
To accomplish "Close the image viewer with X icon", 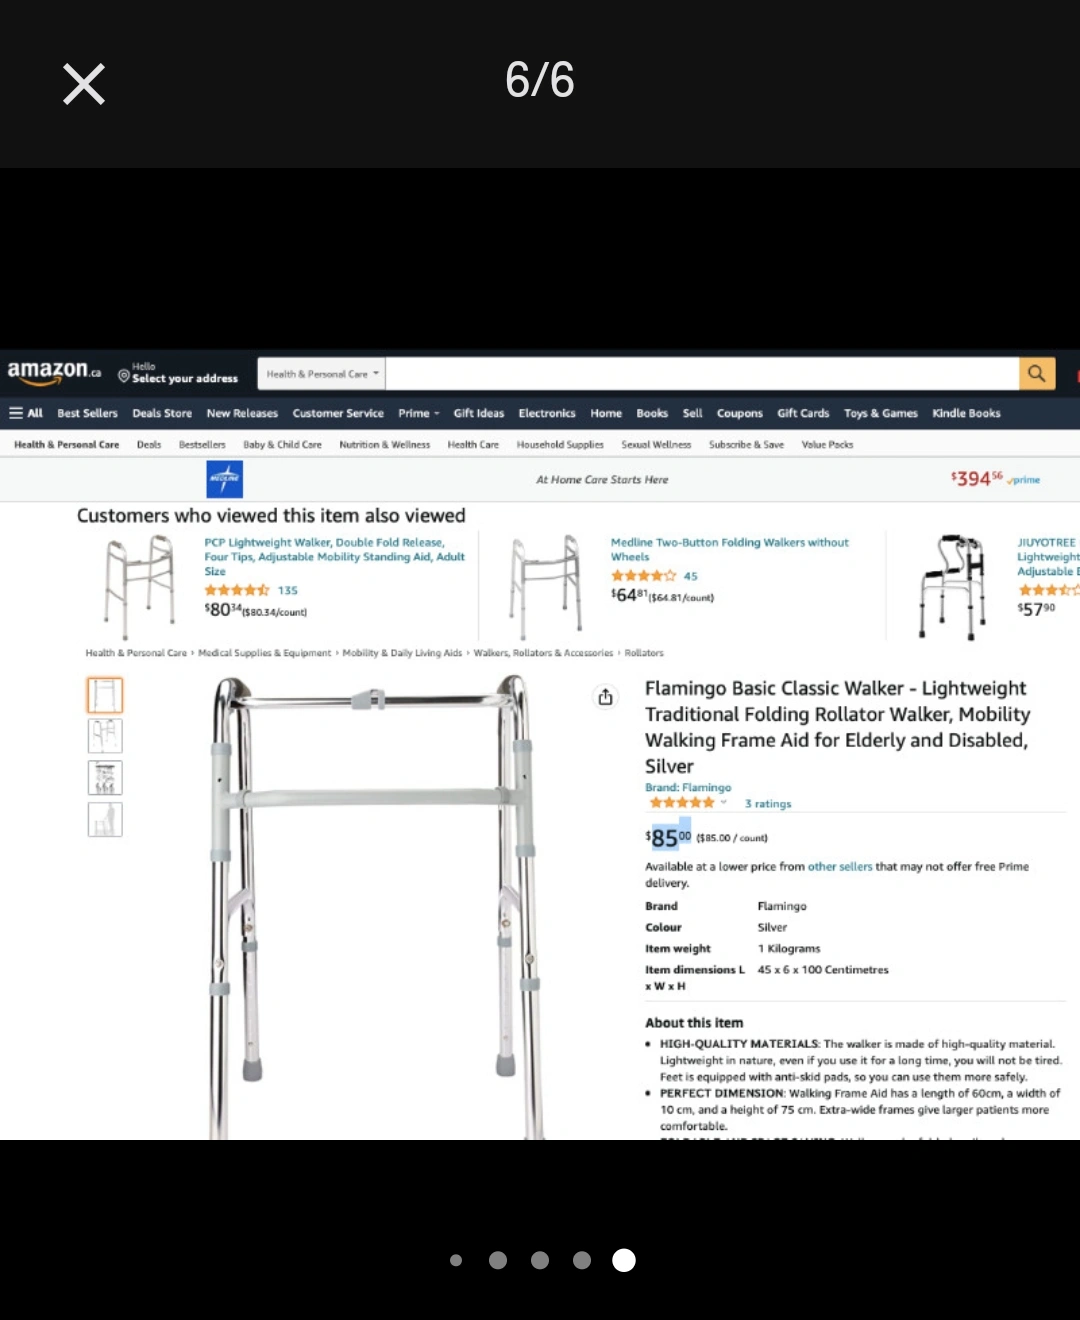I will [x=84, y=84].
